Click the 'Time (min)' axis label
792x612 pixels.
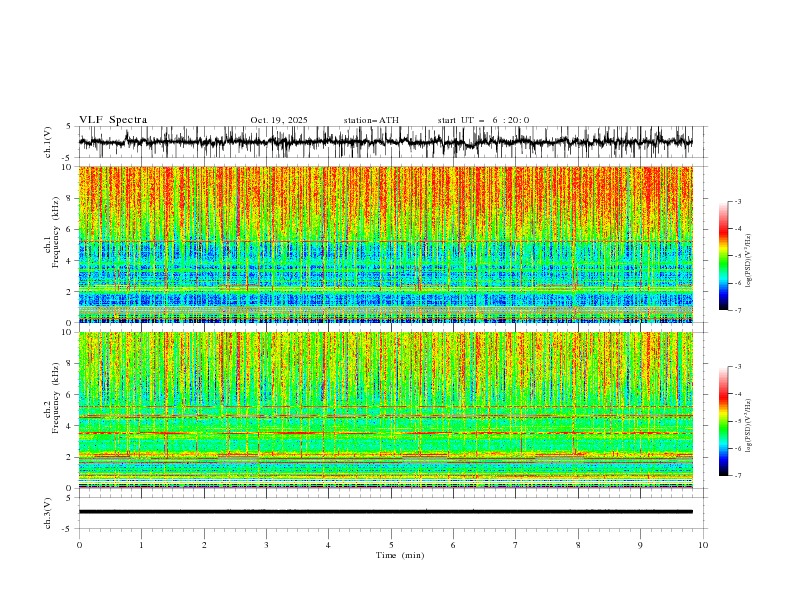point(400,555)
